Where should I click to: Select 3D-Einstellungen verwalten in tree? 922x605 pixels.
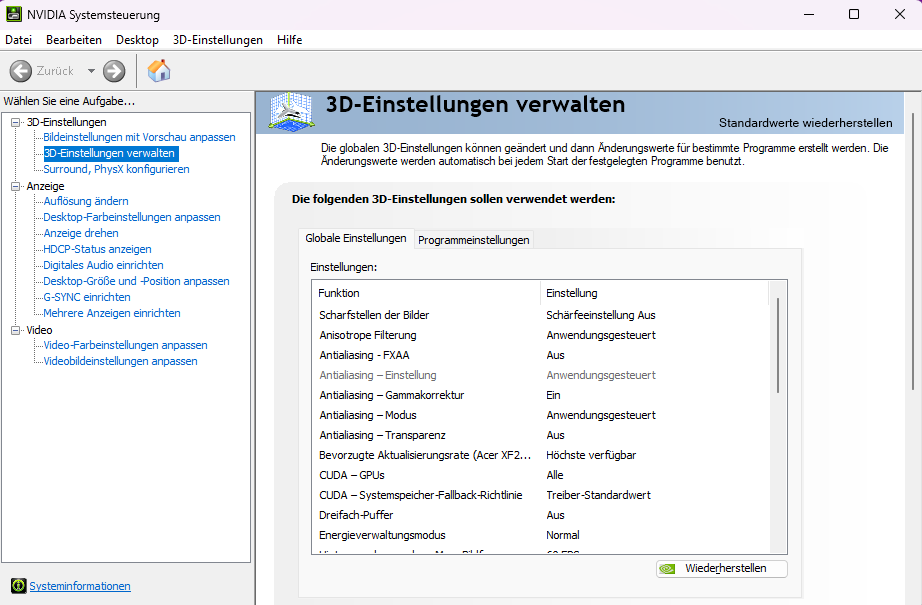point(109,153)
